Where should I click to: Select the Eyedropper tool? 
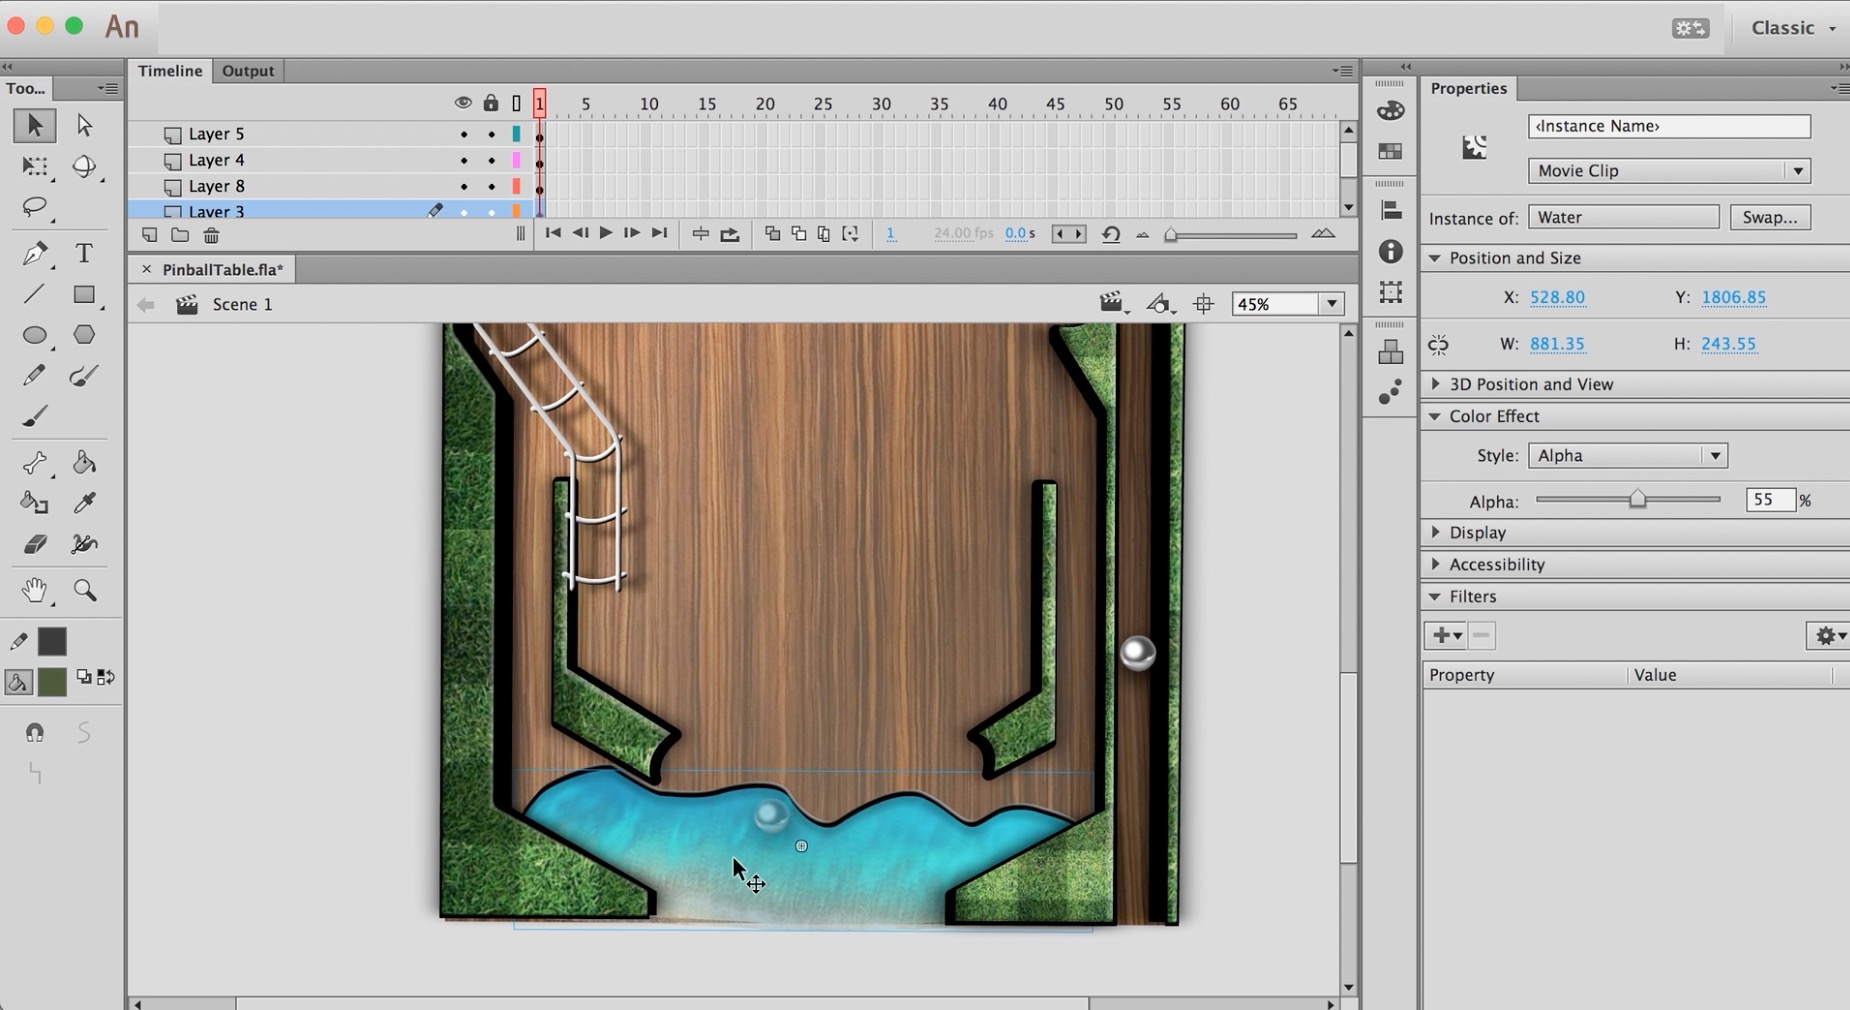coord(84,503)
